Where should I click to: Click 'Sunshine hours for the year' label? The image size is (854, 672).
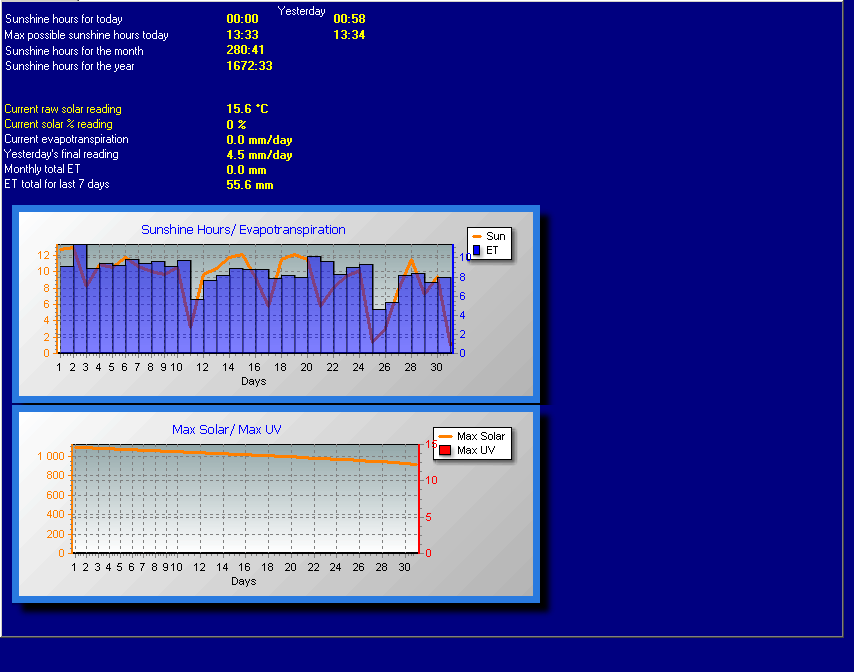tap(69, 66)
